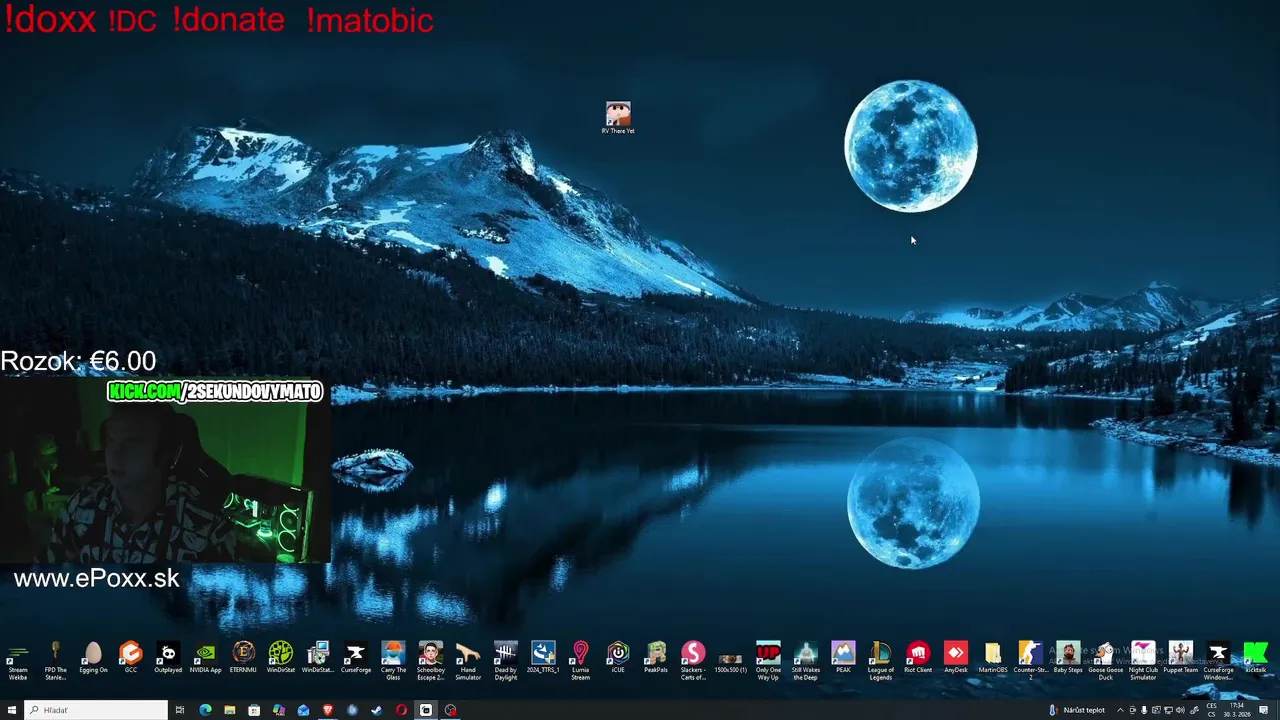Select the GCC desktop shortcut
The image size is (1280, 720).
[x=131, y=657]
